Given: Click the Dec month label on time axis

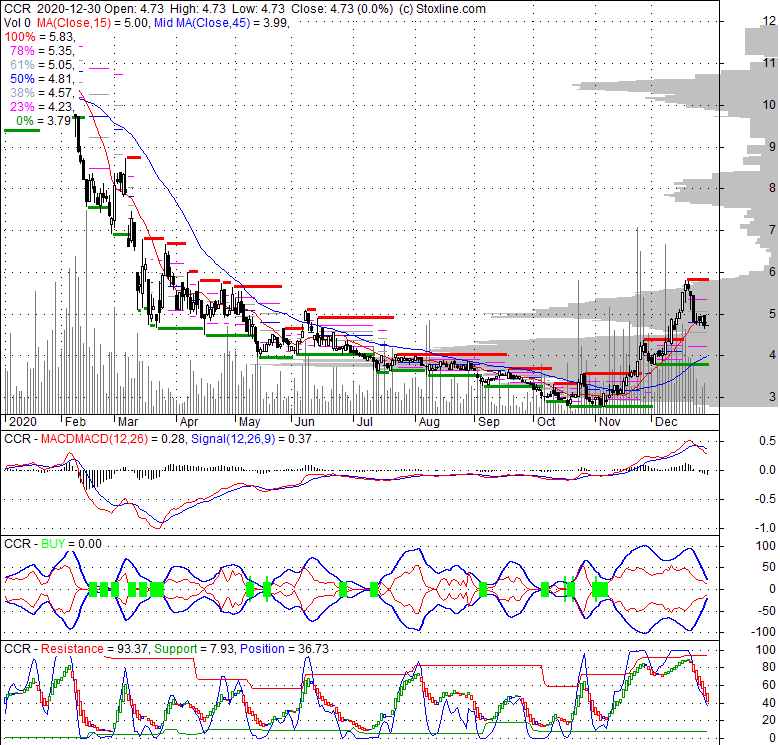Looking at the screenshot, I should click(666, 422).
